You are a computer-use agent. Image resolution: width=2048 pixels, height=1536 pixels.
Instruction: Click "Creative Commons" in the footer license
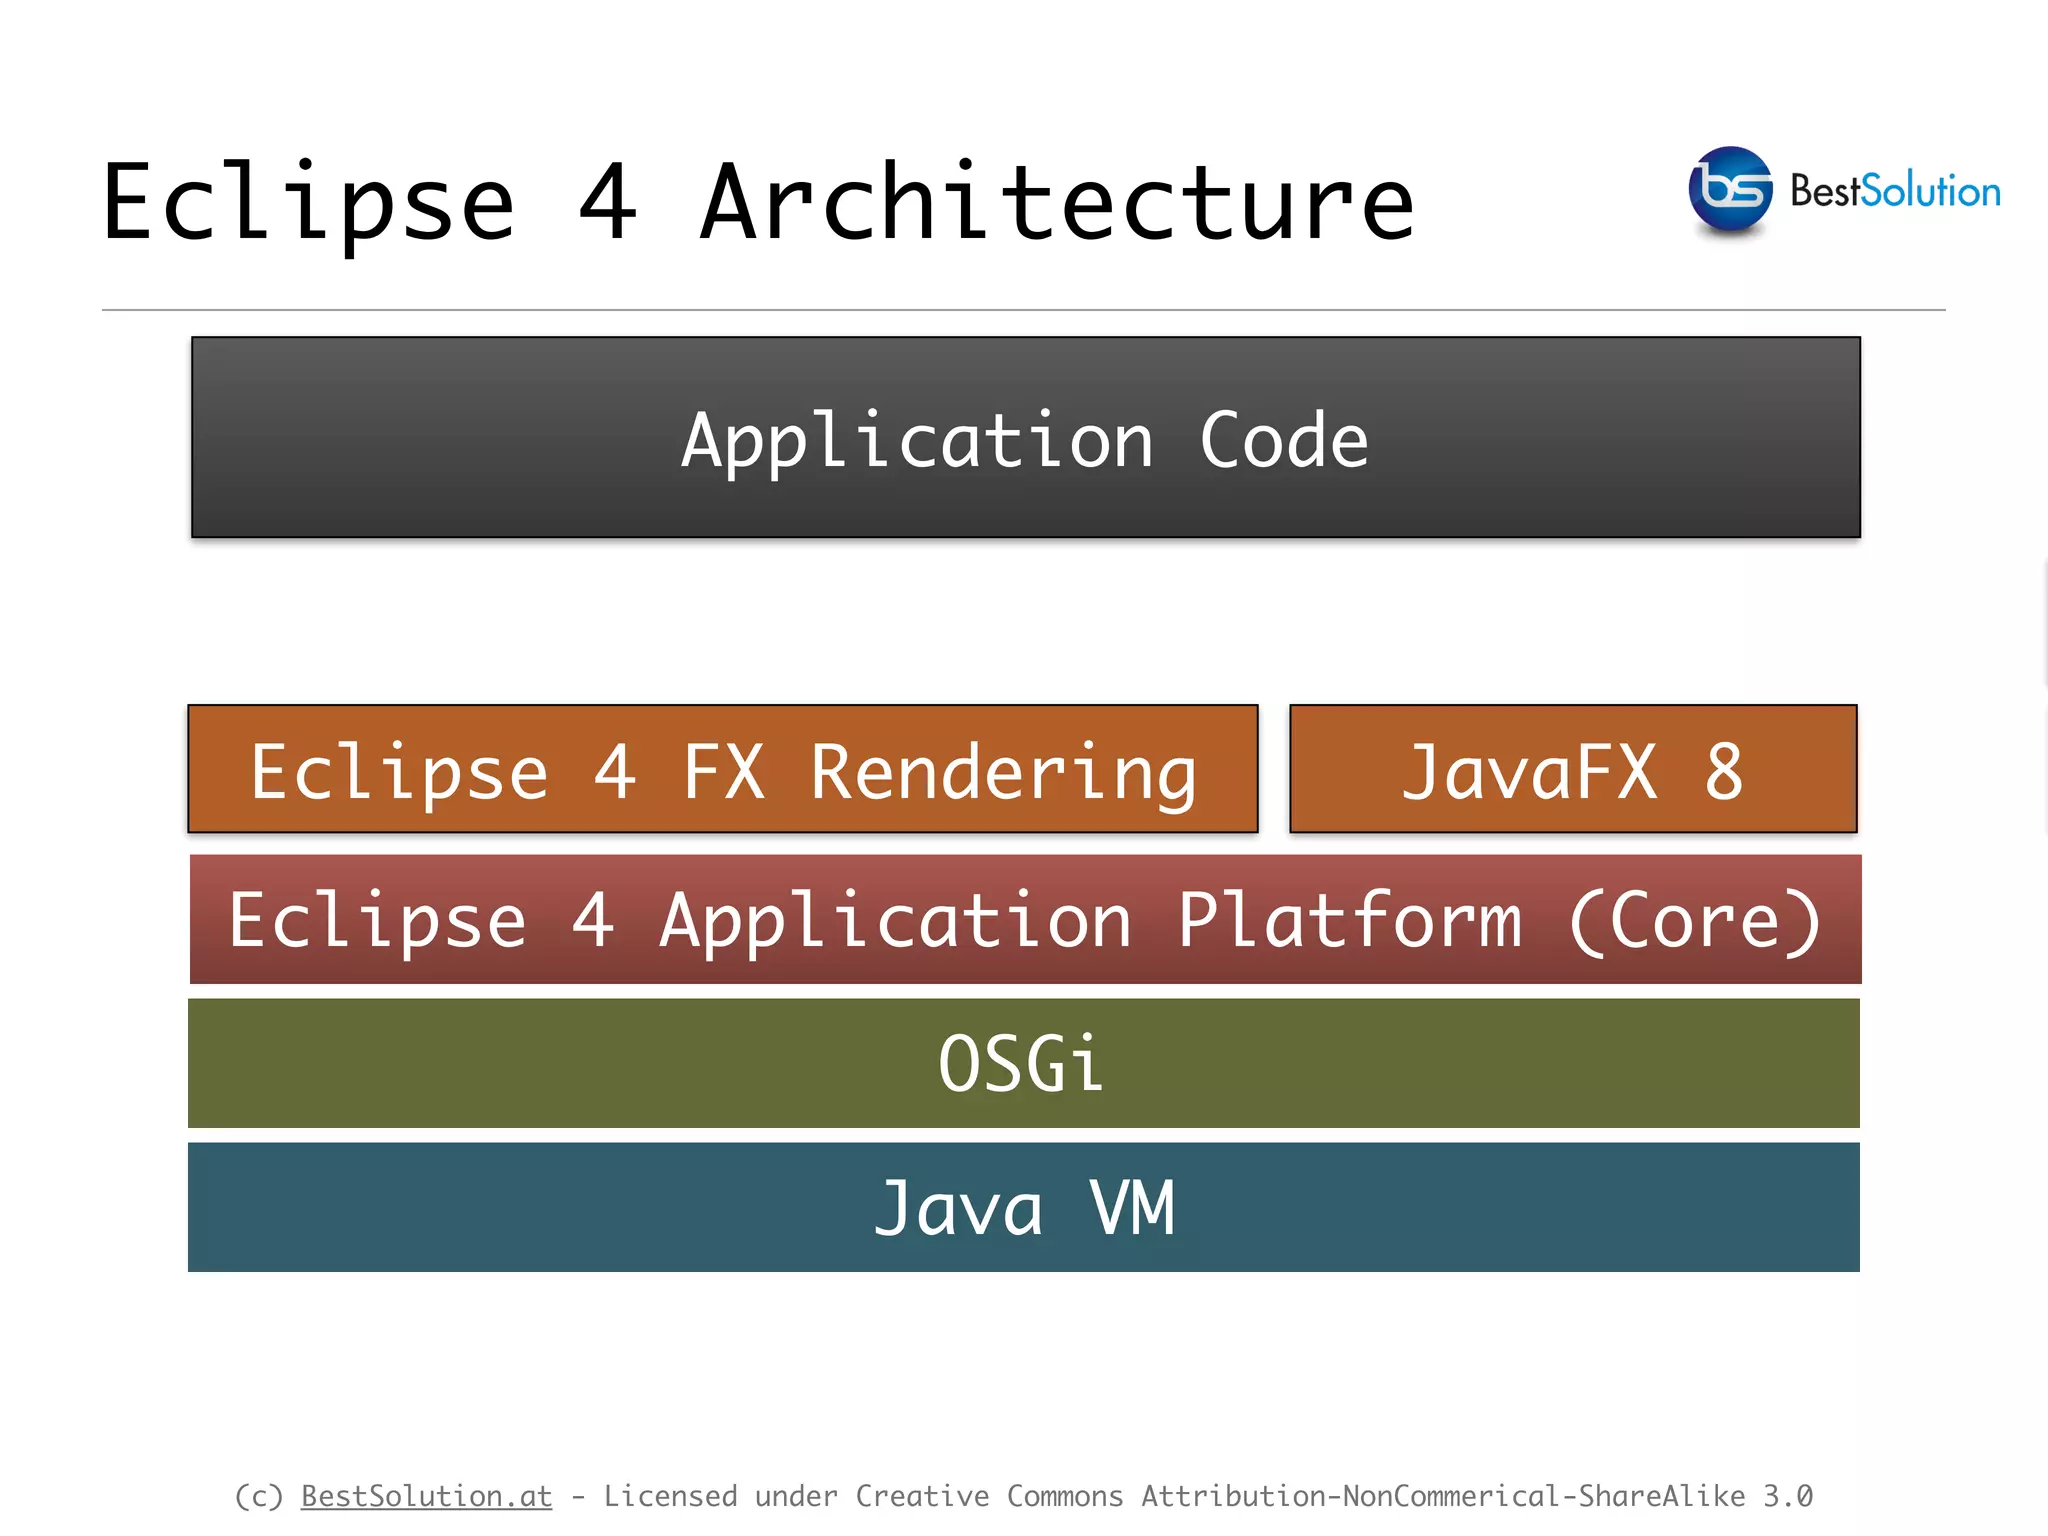989,1496
